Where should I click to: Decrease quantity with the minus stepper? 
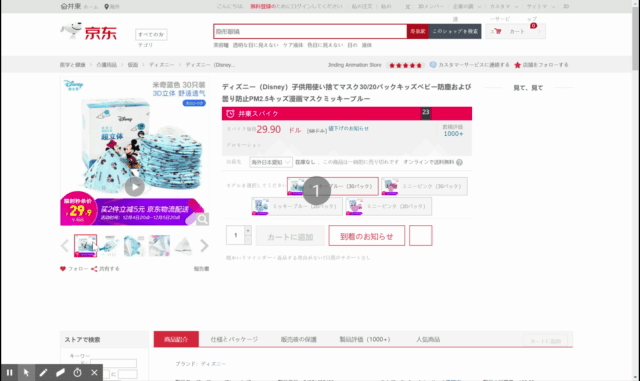point(248,240)
